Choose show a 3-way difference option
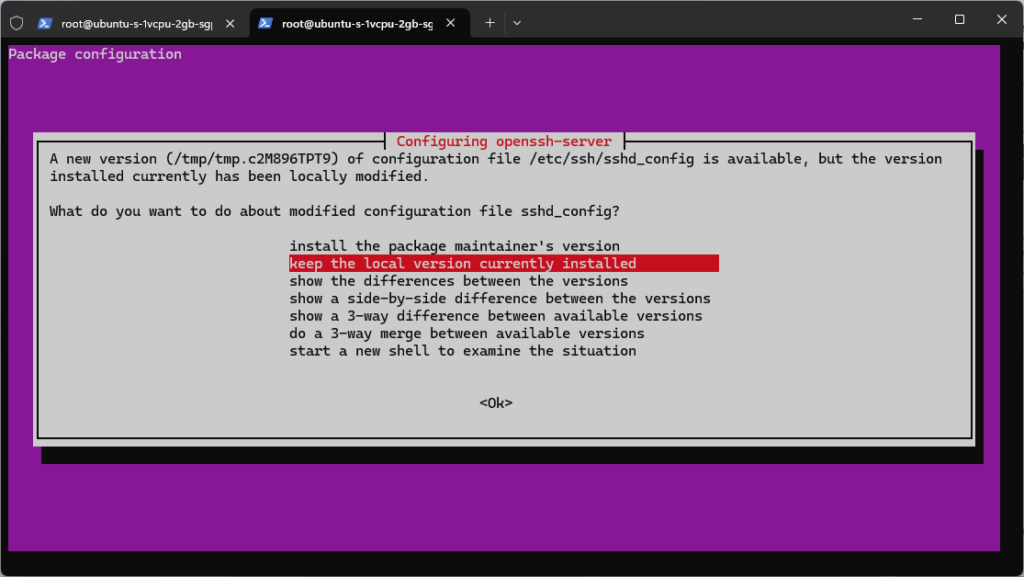The height and width of the screenshot is (577, 1024). (495, 316)
